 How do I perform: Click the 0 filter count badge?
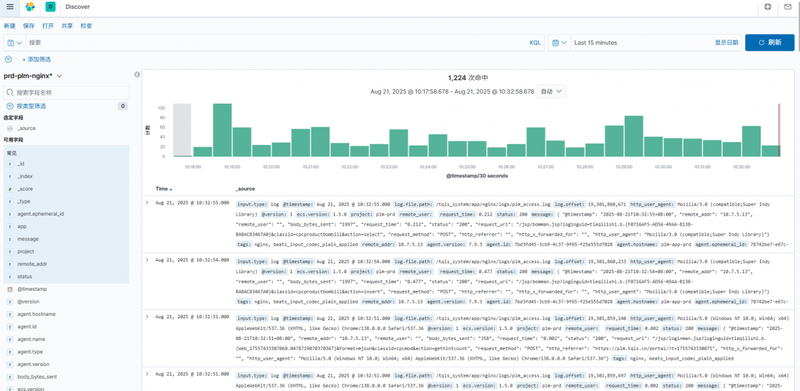(x=122, y=106)
